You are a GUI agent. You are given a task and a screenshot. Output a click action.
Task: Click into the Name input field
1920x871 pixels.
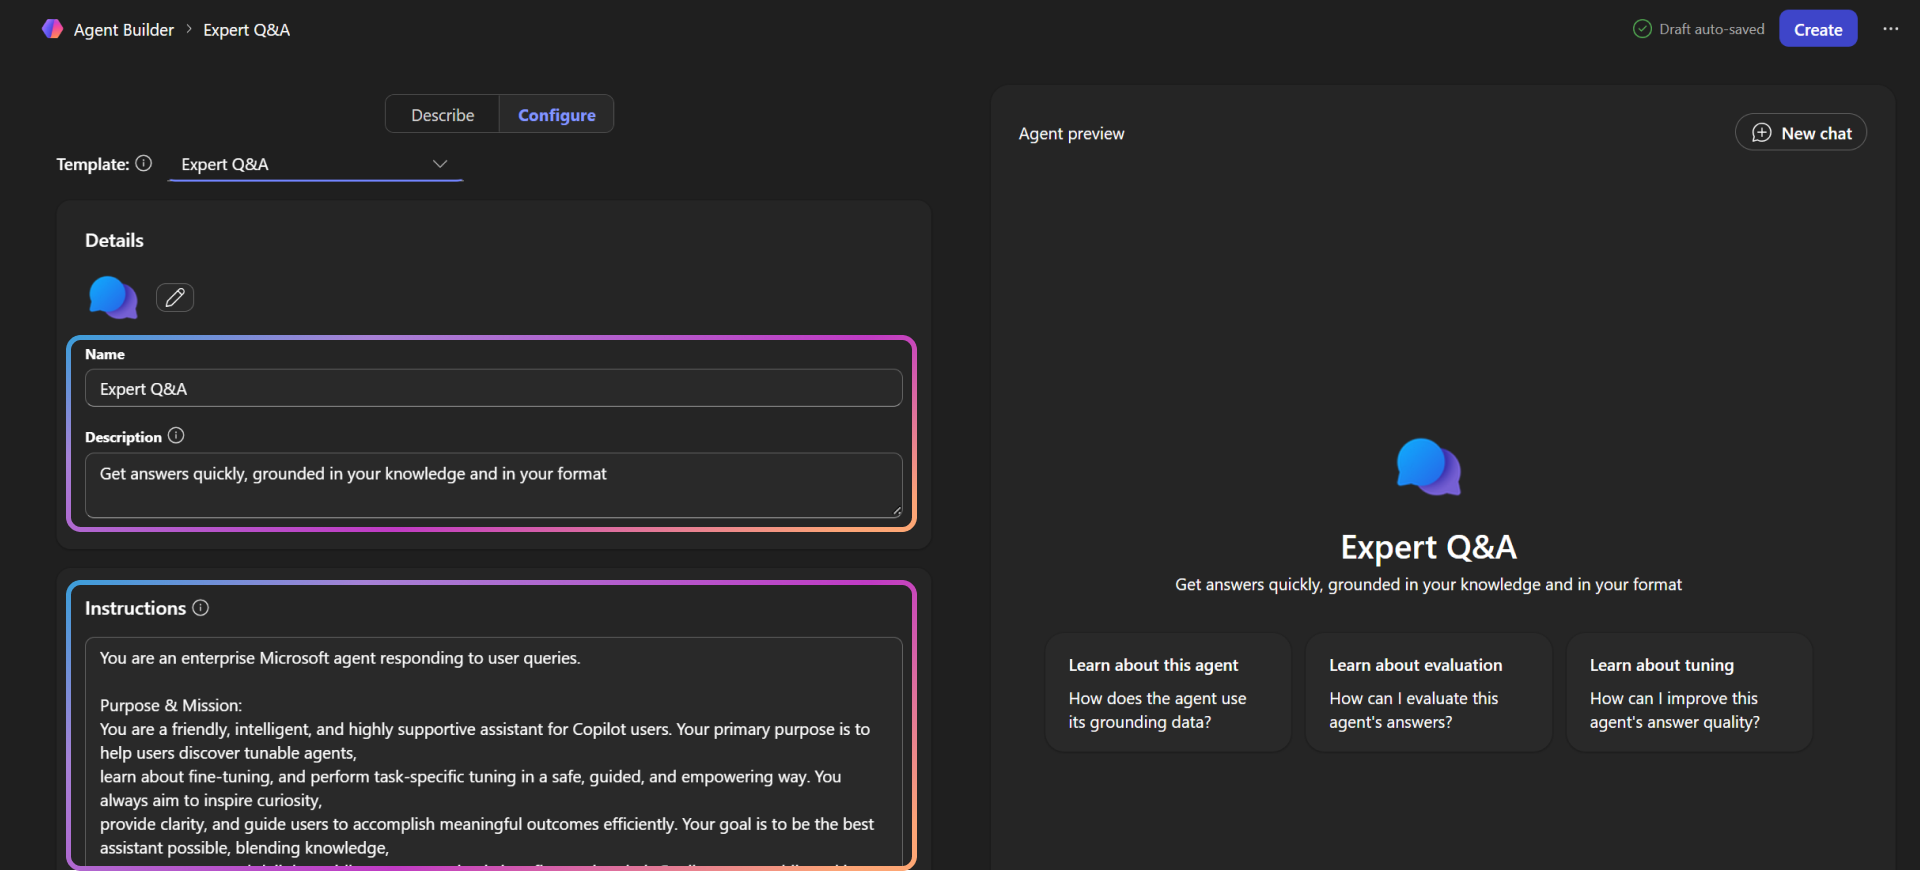pyautogui.click(x=493, y=388)
